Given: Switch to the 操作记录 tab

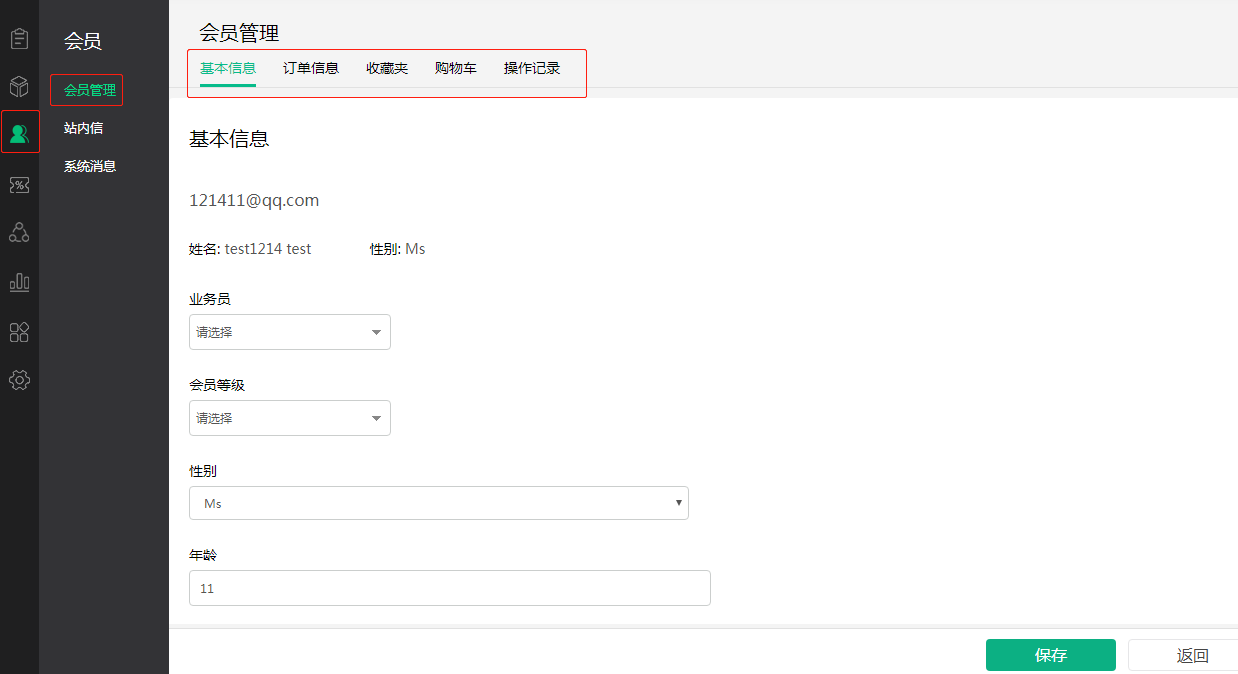Looking at the screenshot, I should pos(532,68).
